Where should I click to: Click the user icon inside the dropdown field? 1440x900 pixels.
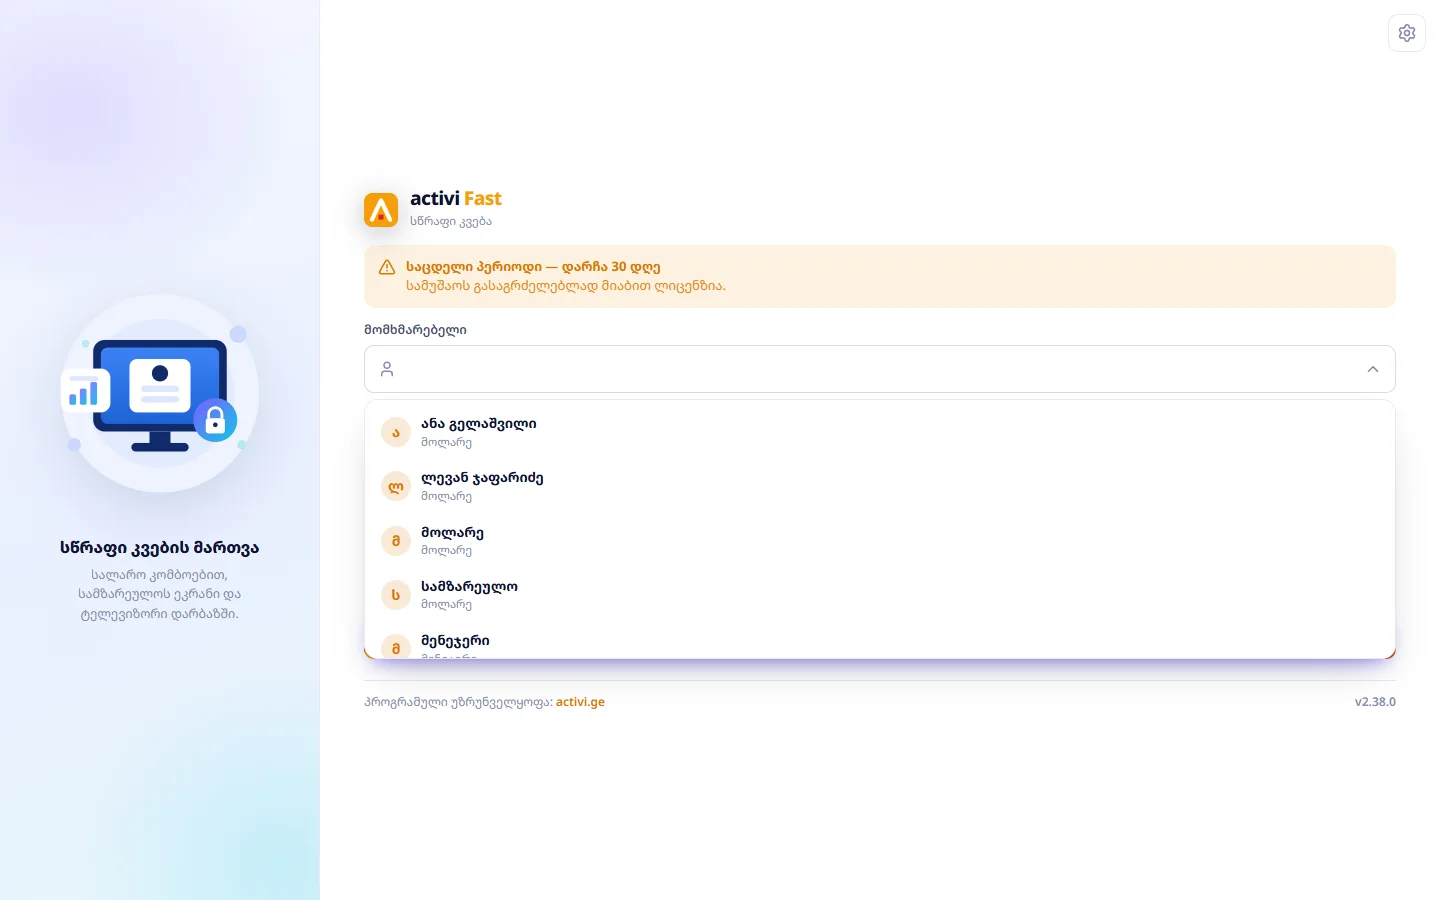[x=387, y=369]
